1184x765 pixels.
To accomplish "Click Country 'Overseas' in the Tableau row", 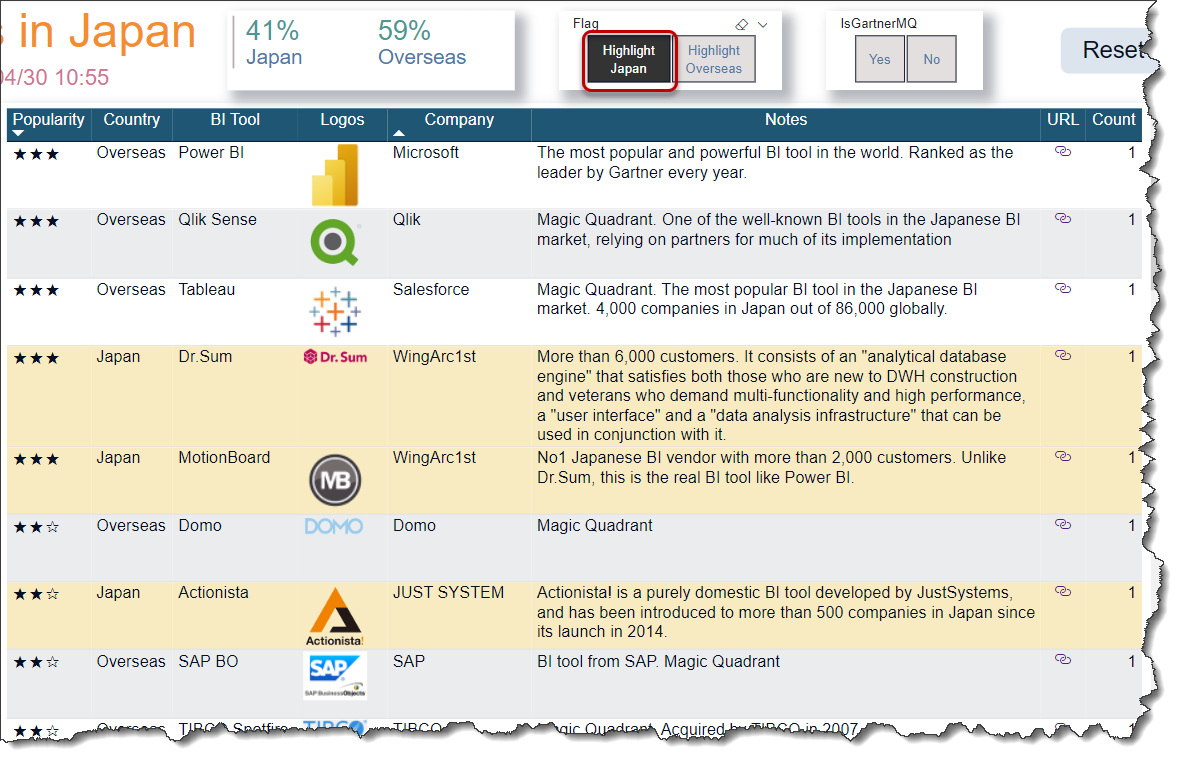I will pos(131,289).
